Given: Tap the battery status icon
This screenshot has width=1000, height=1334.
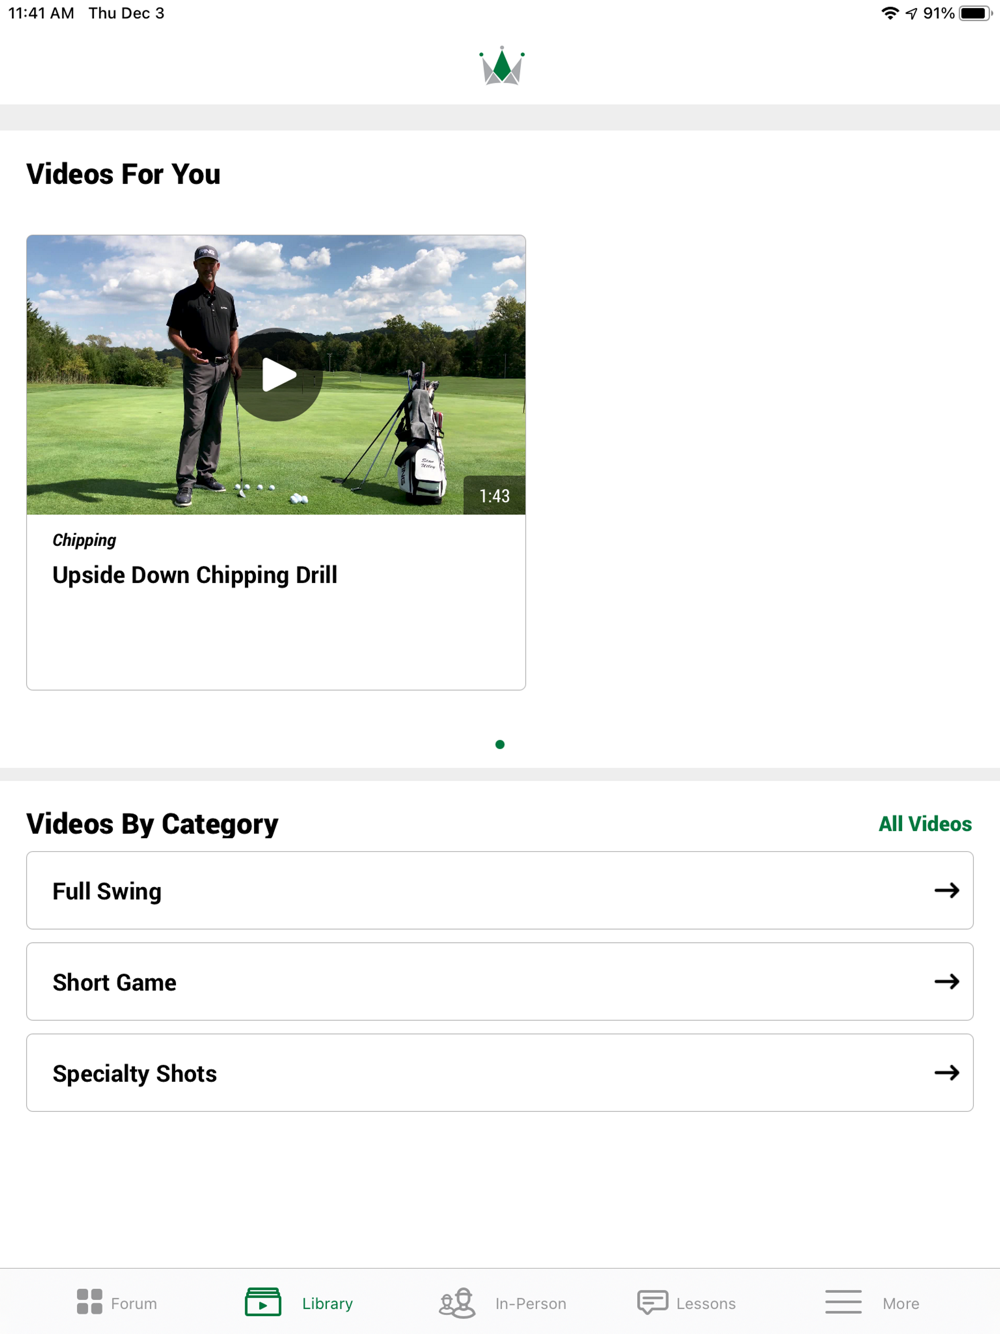Looking at the screenshot, I should pyautogui.click(x=975, y=13).
